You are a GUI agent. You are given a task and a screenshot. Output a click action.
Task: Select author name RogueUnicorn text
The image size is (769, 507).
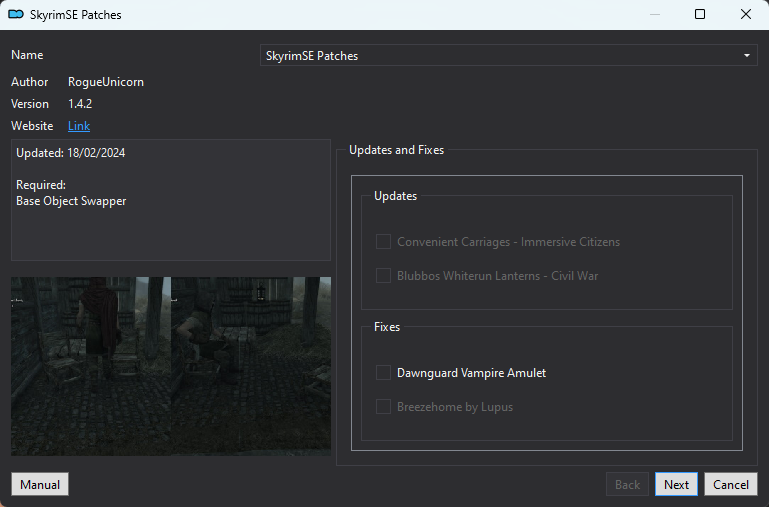point(106,82)
